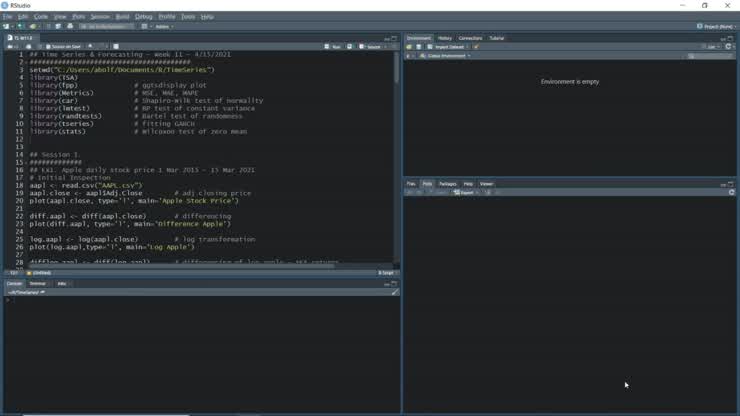Switch to the Console tab
This screenshot has width=740, height=416.
tap(14, 284)
